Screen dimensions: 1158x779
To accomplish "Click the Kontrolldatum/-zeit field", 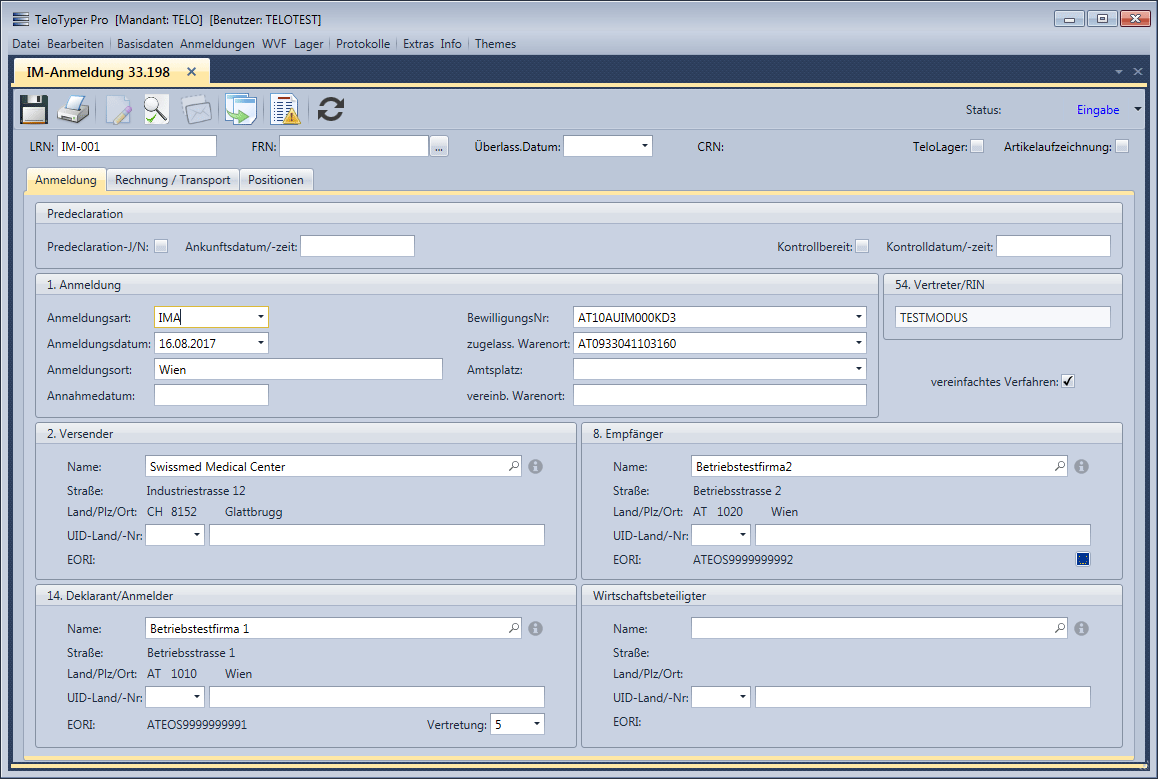I will (1053, 246).
